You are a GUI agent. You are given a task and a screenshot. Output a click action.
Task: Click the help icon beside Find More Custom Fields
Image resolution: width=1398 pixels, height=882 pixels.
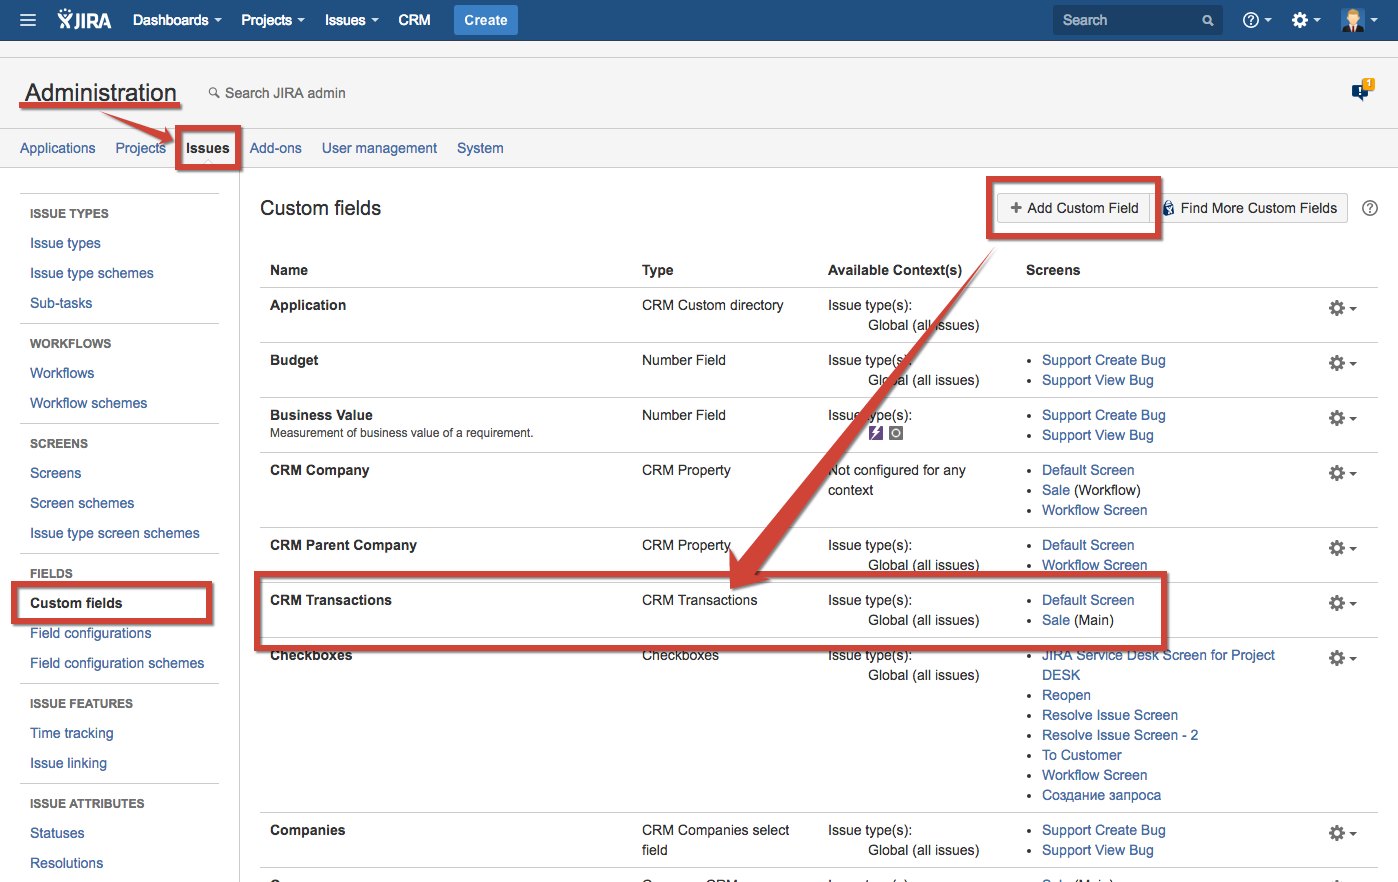tap(1370, 208)
